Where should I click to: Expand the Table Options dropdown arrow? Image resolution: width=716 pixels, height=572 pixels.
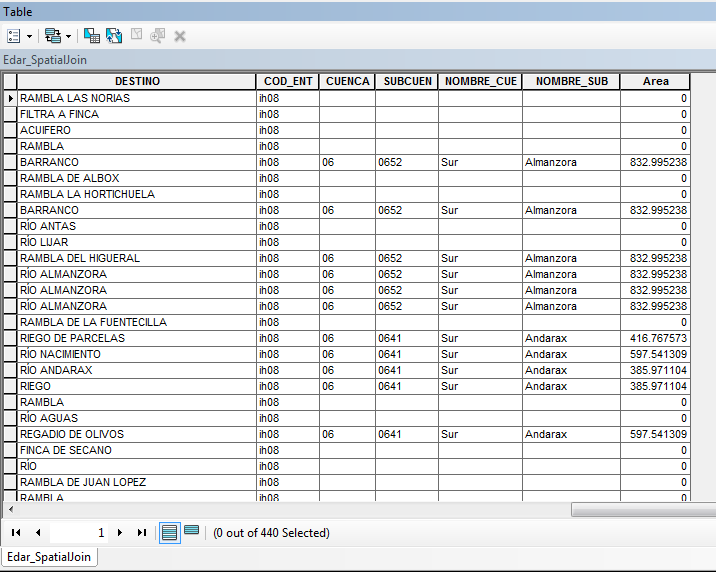(30, 36)
